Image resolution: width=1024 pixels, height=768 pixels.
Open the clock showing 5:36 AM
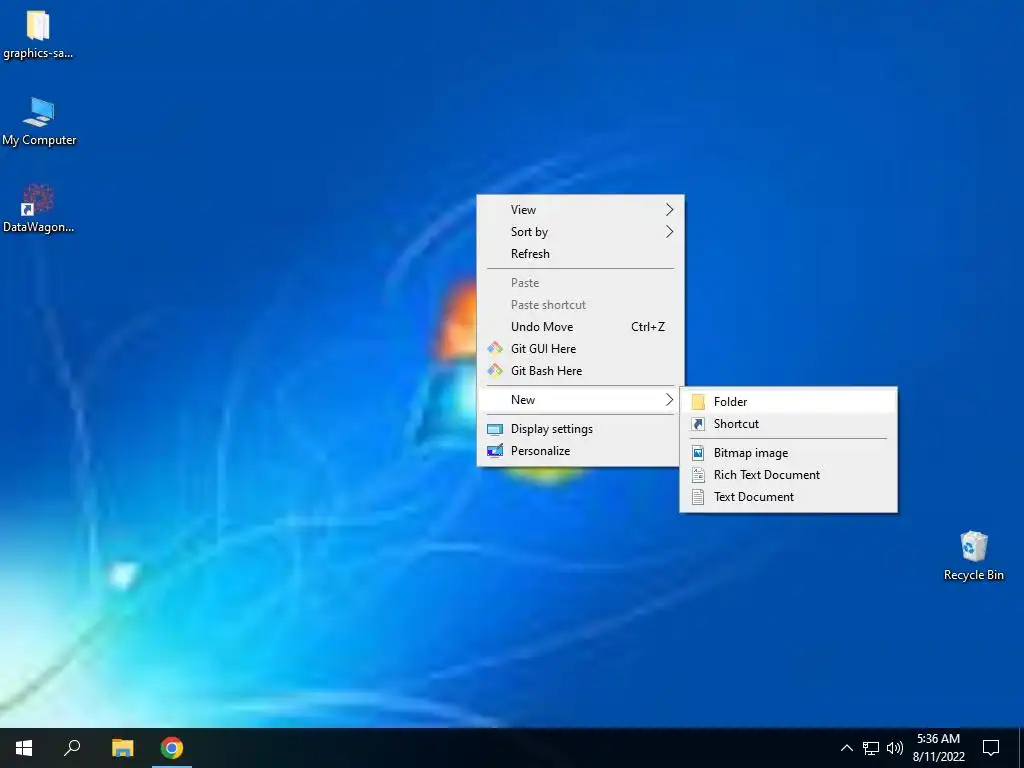tap(938, 748)
